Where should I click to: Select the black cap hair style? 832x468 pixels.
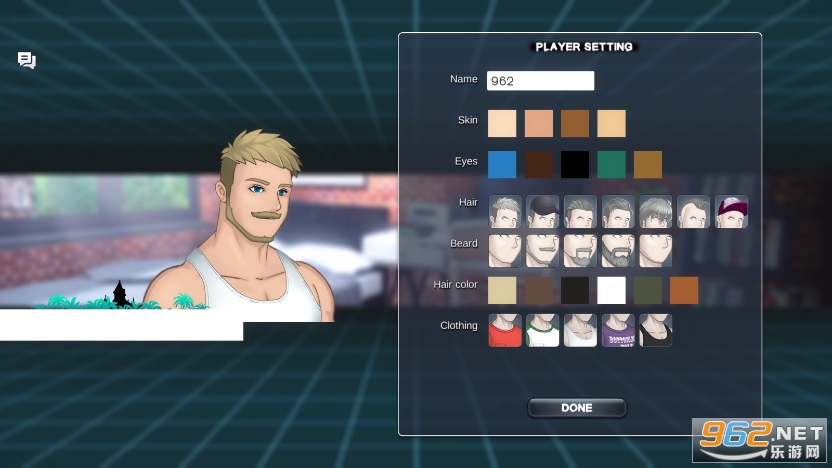(x=542, y=212)
